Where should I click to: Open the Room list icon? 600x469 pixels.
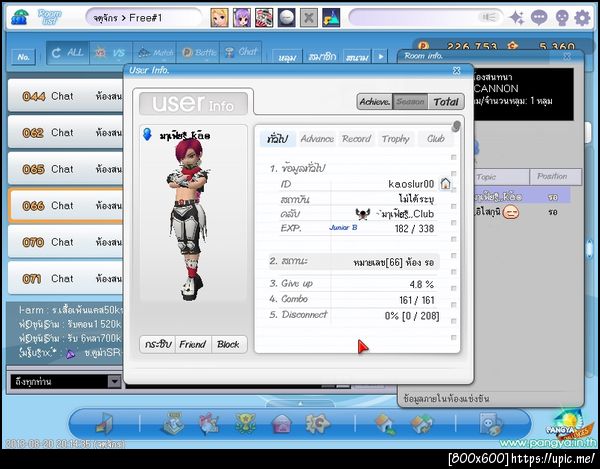click(x=20, y=17)
